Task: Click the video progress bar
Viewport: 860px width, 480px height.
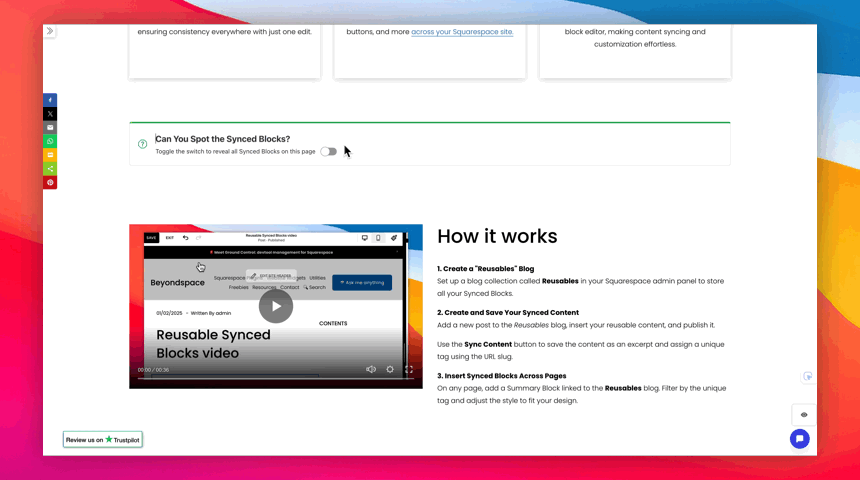Action: point(276,378)
